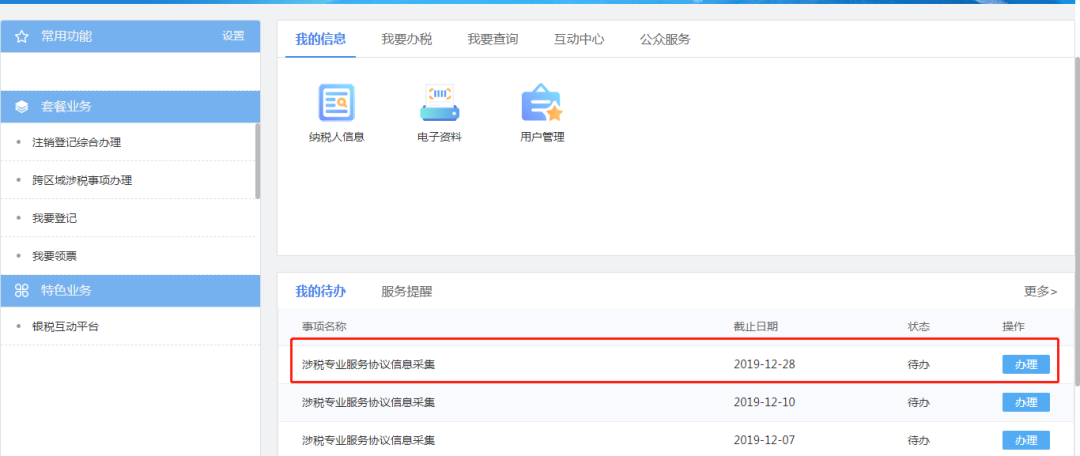This screenshot has width=1080, height=456.
Task: Open 我要领票 in the sidebar
Action: pyautogui.click(x=54, y=256)
